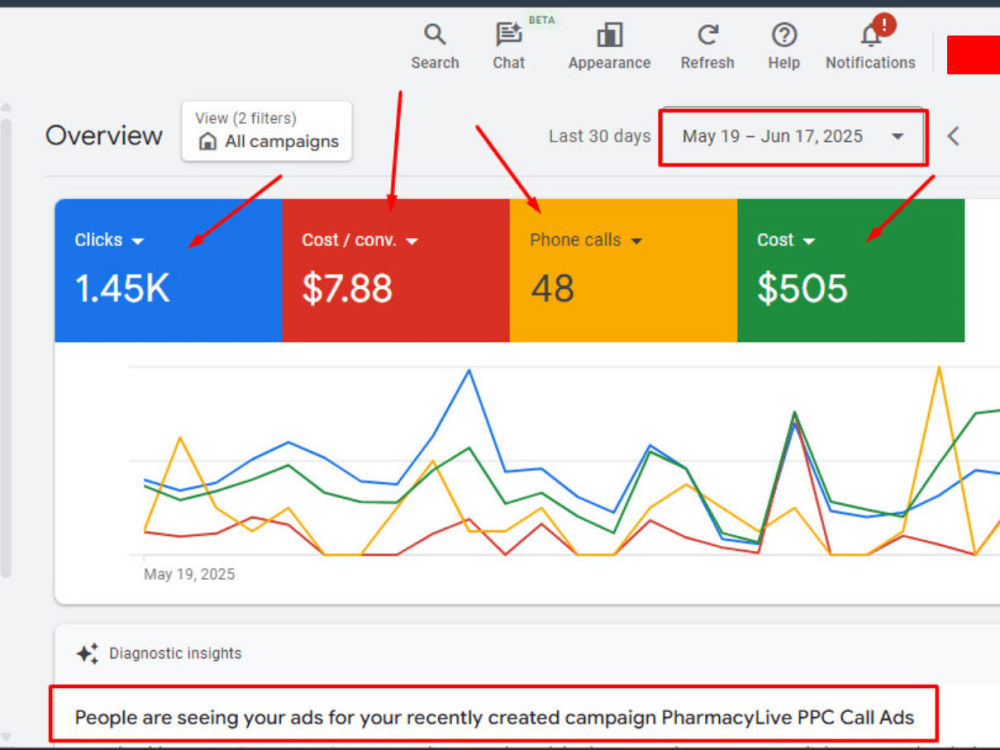Select the green $505 cost scorecard
Screen dimensions: 1000x750
pos(851,270)
